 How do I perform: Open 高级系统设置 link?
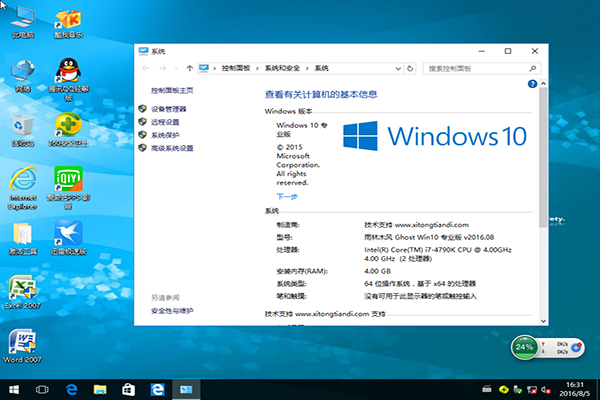point(172,148)
